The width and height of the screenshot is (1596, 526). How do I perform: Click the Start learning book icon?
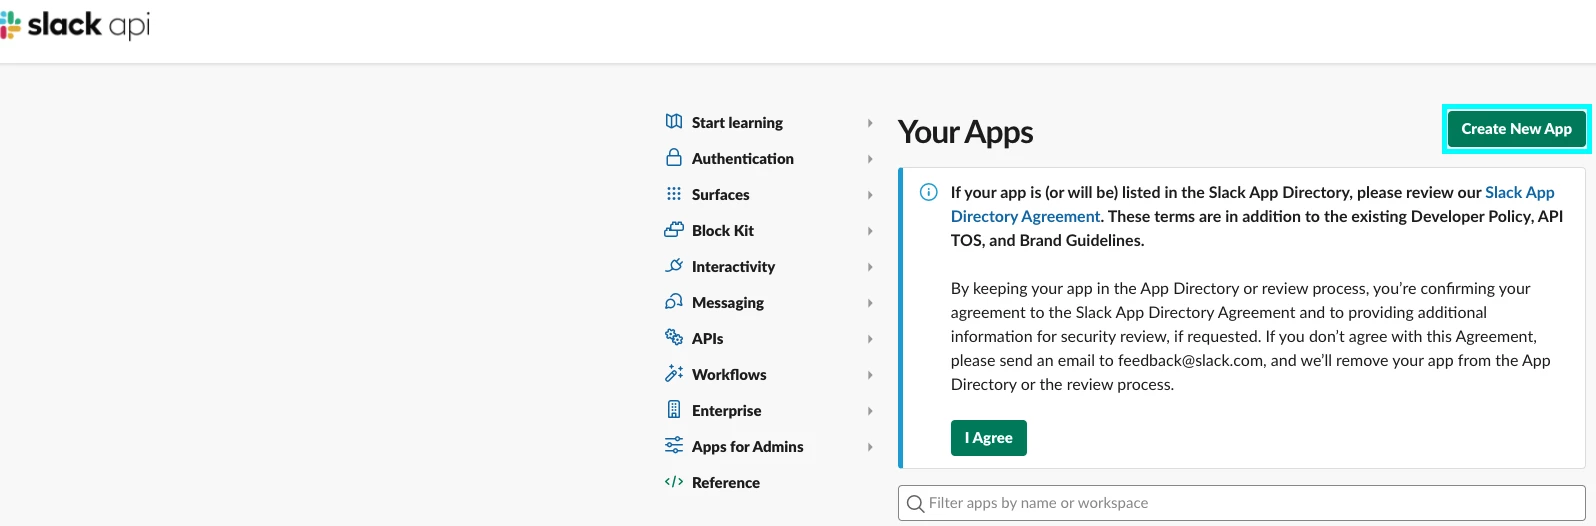pyautogui.click(x=674, y=122)
